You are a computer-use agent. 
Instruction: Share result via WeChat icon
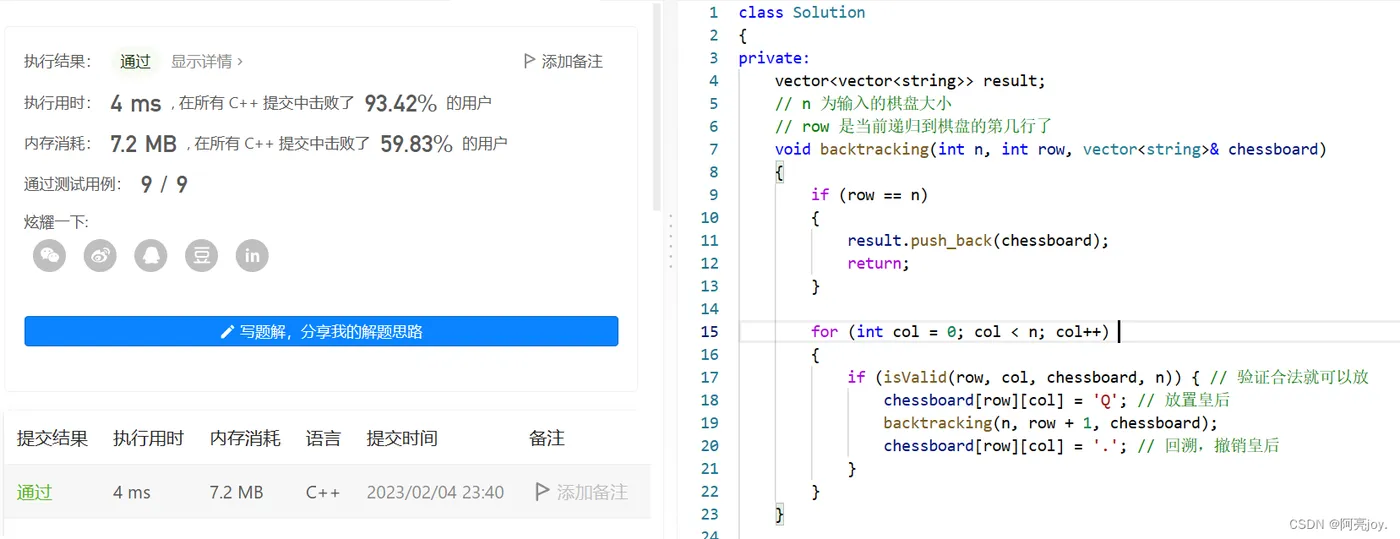click(50, 255)
